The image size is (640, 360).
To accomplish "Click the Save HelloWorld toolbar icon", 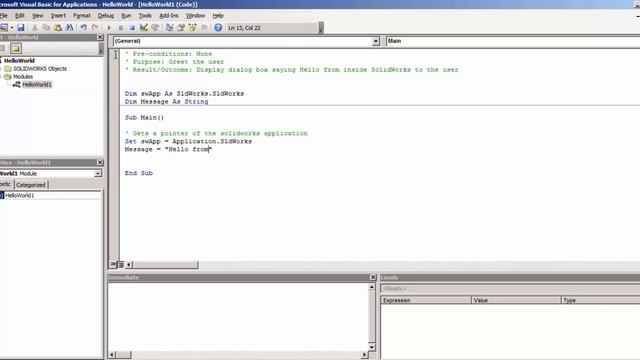I will pos(21,28).
